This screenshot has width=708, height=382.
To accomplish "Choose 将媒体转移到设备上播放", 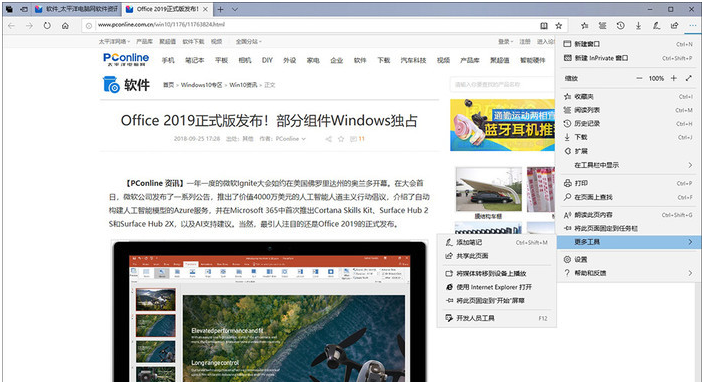I will click(x=496, y=273).
